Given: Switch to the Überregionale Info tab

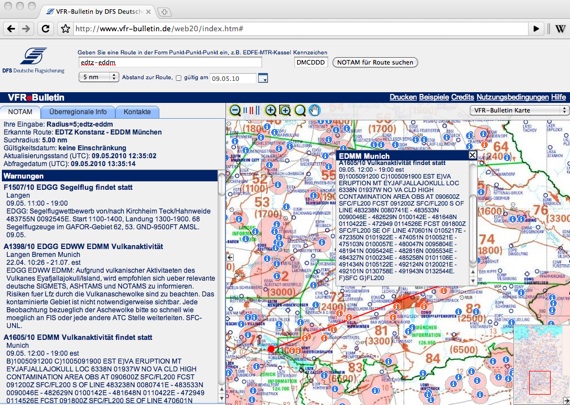Looking at the screenshot, I should point(78,112).
